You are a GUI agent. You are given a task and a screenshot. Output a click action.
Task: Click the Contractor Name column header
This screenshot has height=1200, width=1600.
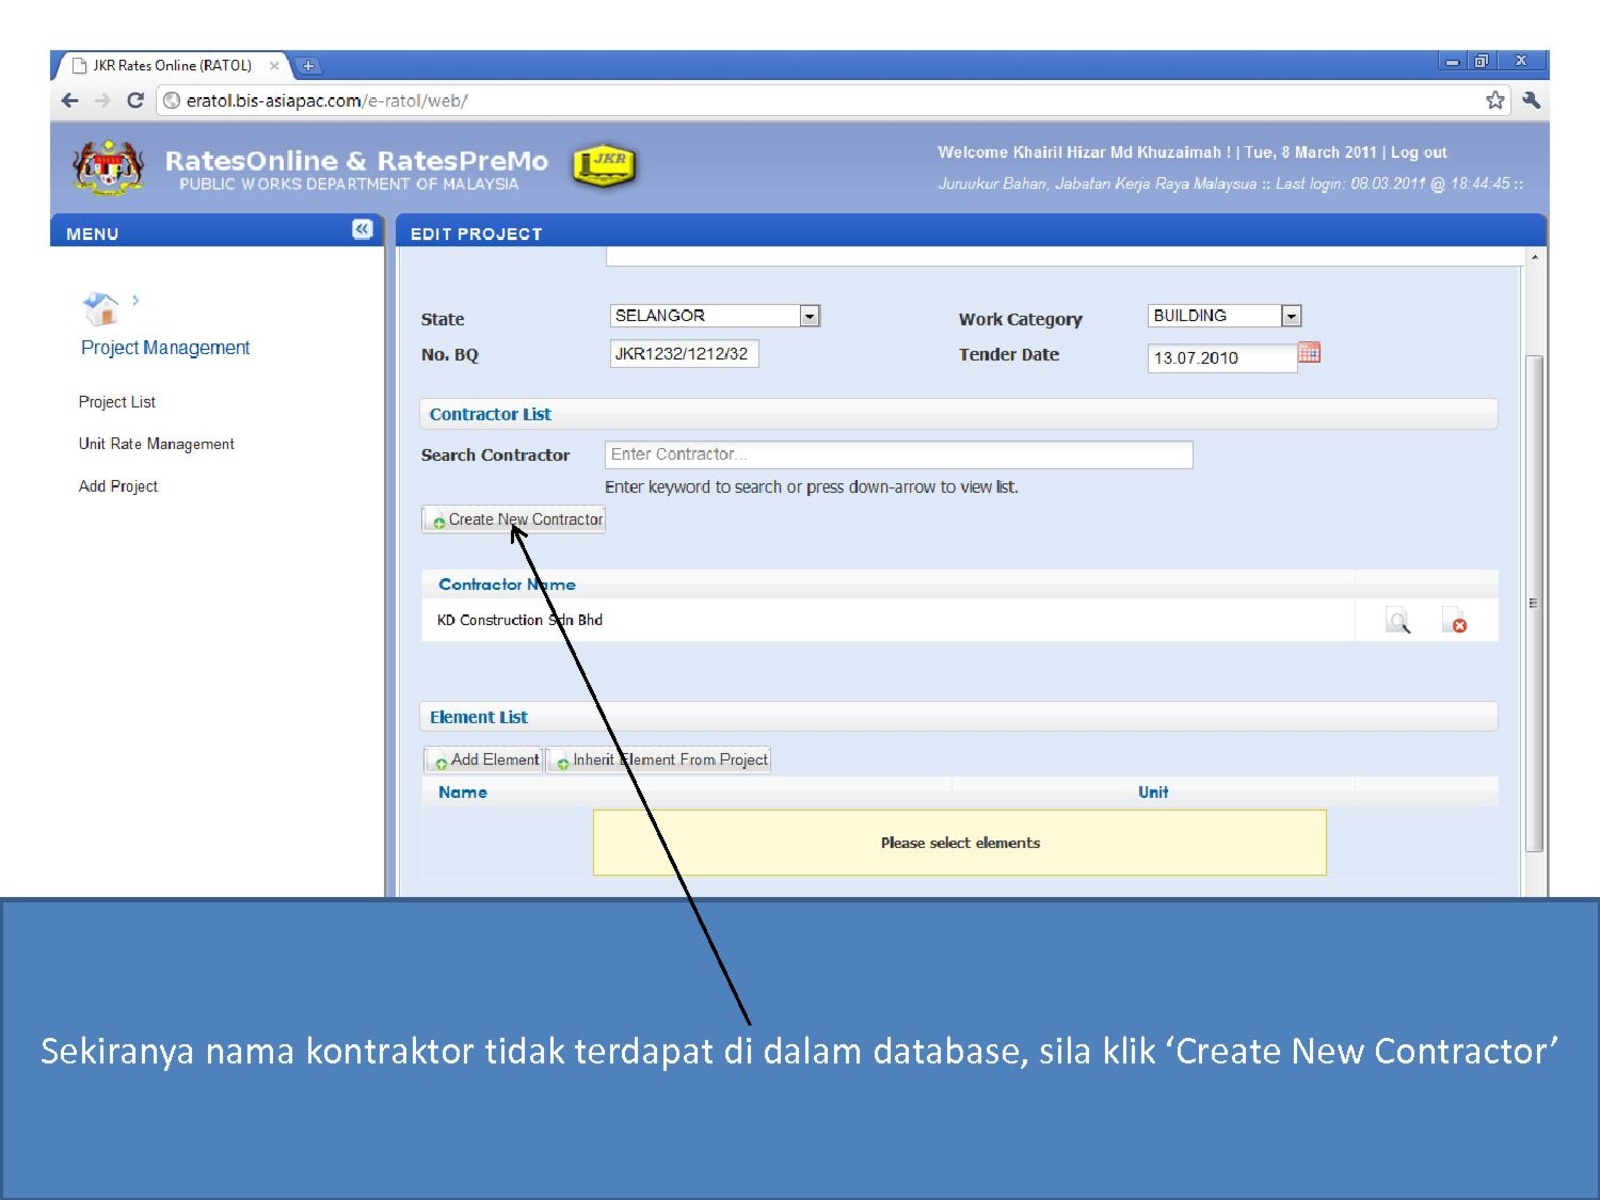coord(507,585)
